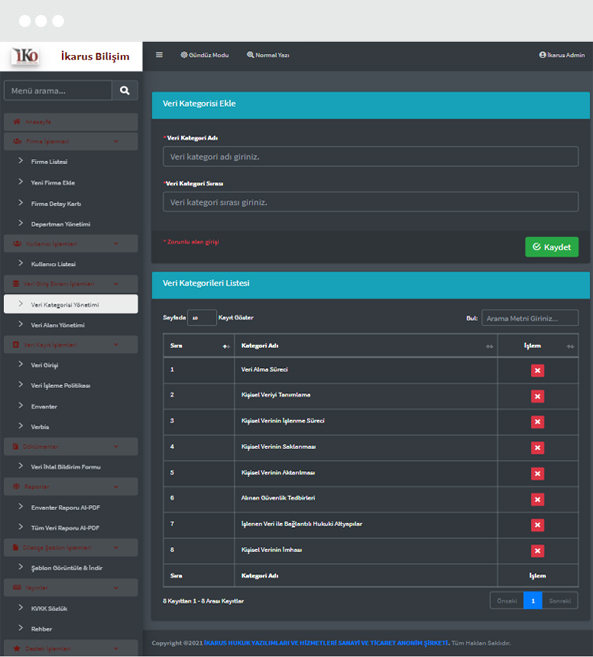Screen dimensions: 593x657
Task: Collapse the Firma İşlemleri section
Action: (71, 141)
